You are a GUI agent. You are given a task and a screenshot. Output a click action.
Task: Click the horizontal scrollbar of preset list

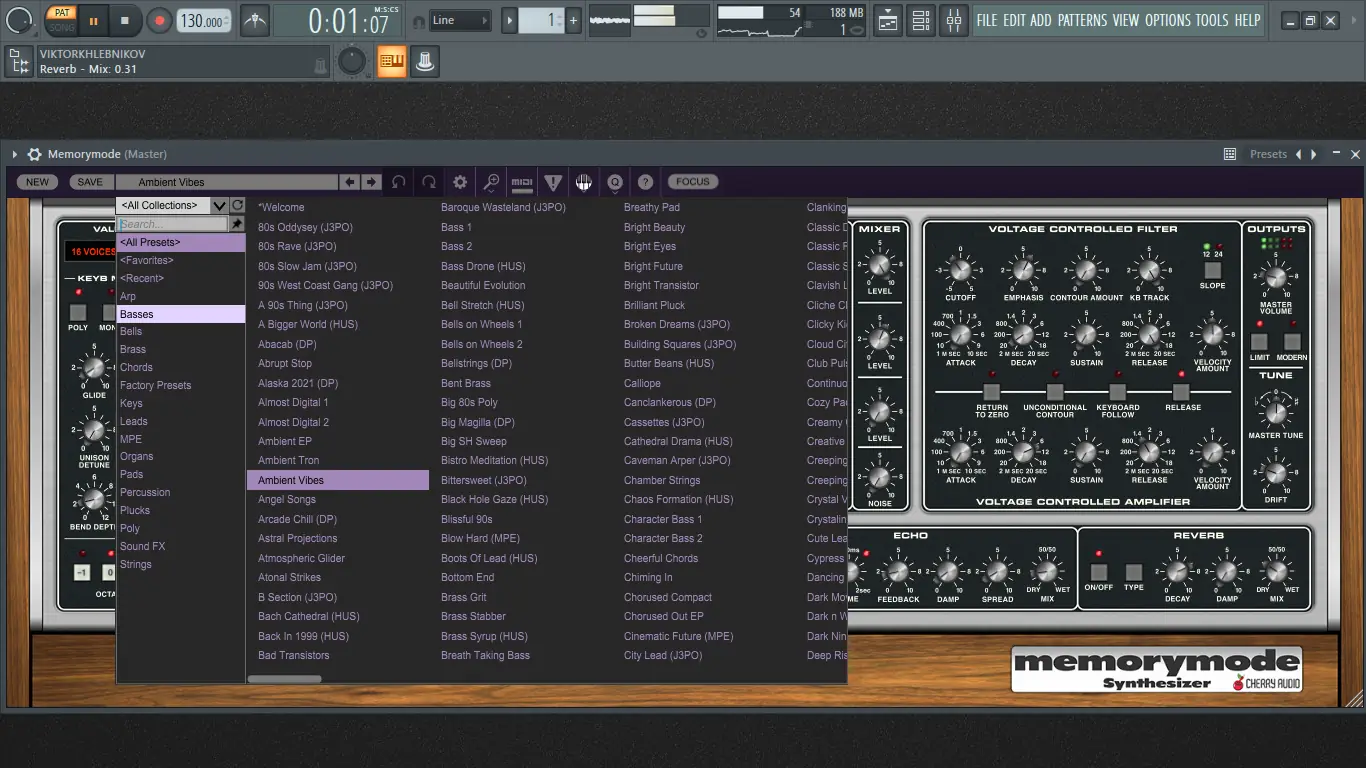tap(285, 679)
